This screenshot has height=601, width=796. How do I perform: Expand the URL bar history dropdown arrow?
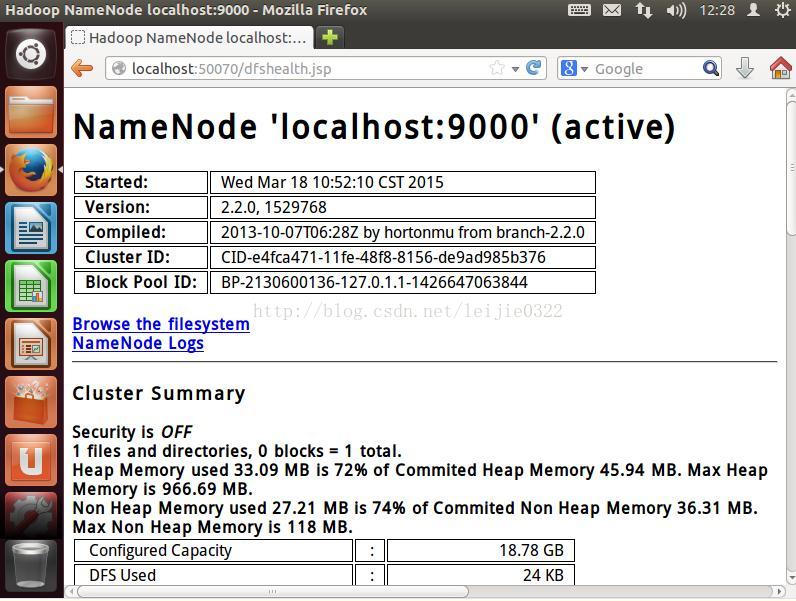pos(515,69)
